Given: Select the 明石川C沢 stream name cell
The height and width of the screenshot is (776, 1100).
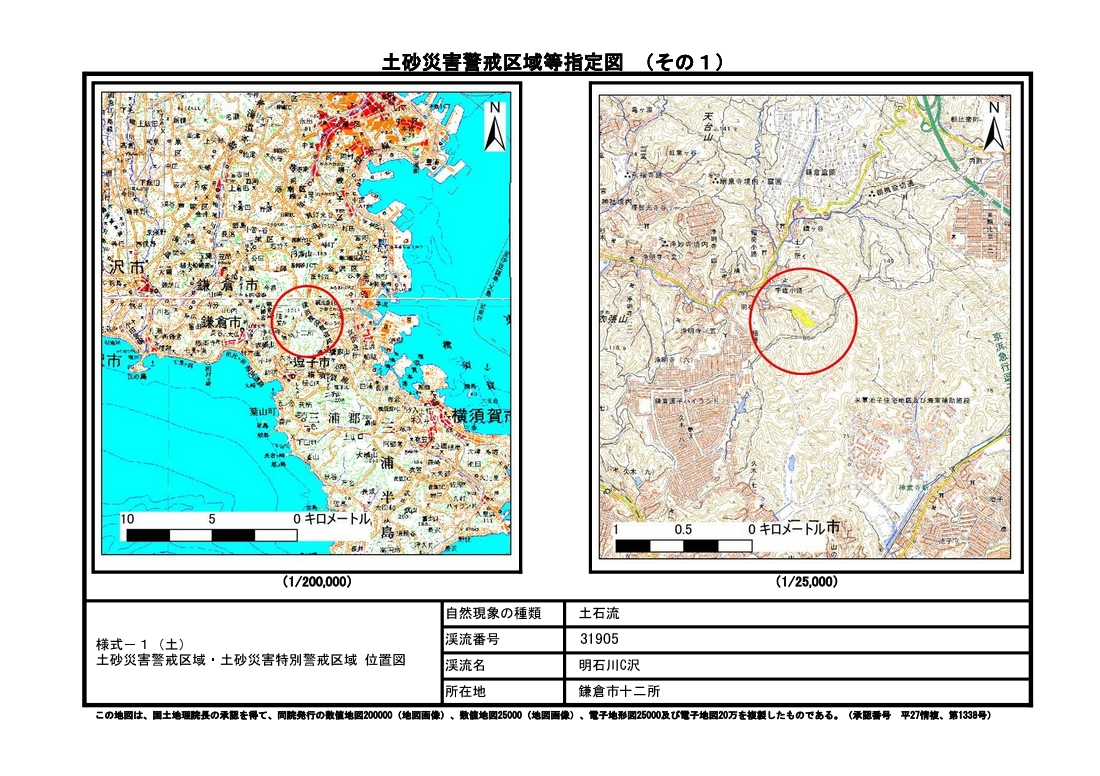Looking at the screenshot, I should pyautogui.click(x=797, y=666).
